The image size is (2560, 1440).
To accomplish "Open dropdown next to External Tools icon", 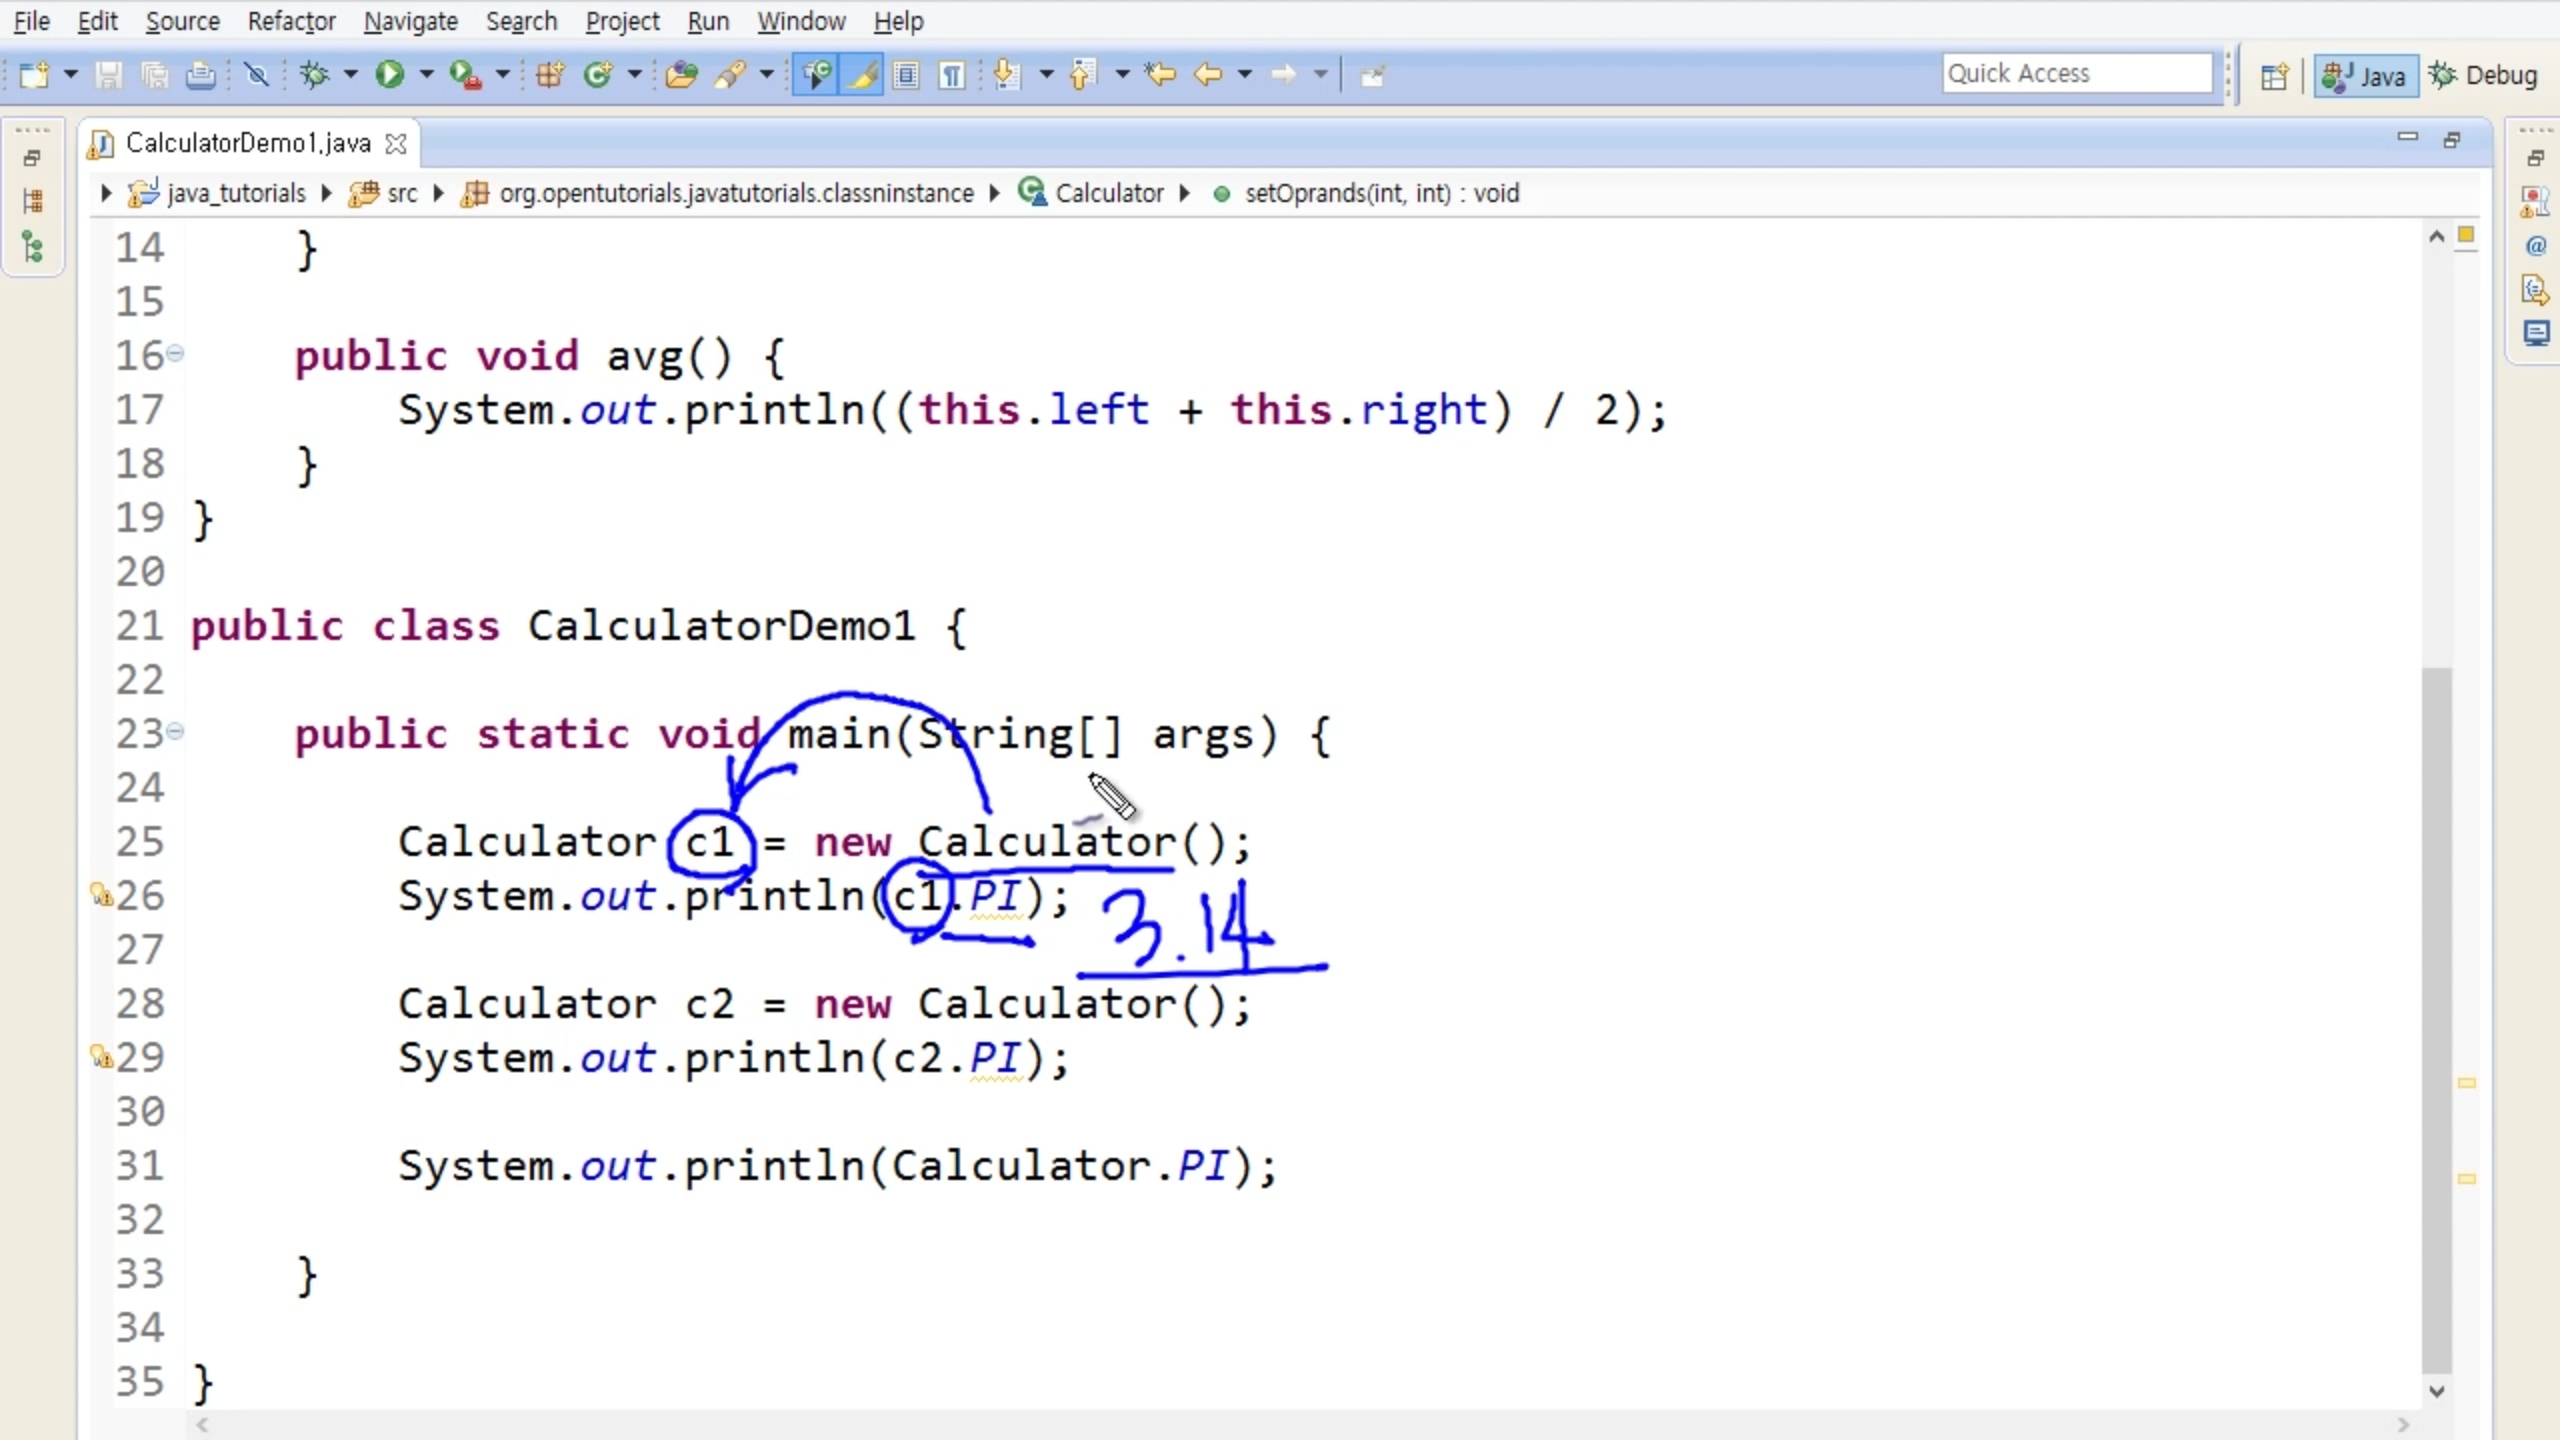I will tap(503, 75).
